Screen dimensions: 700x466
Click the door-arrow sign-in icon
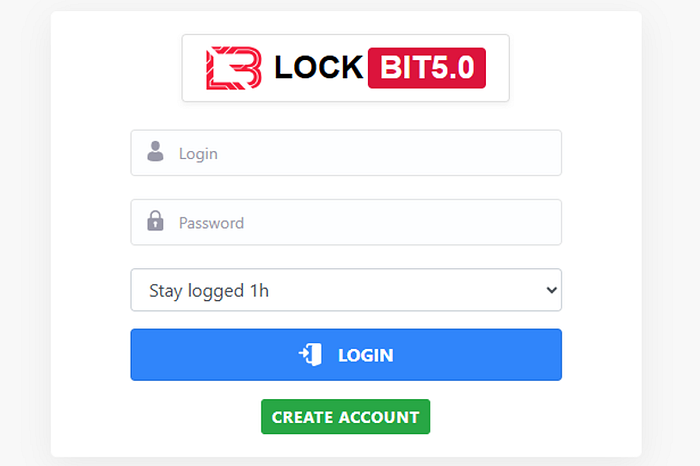pos(310,355)
